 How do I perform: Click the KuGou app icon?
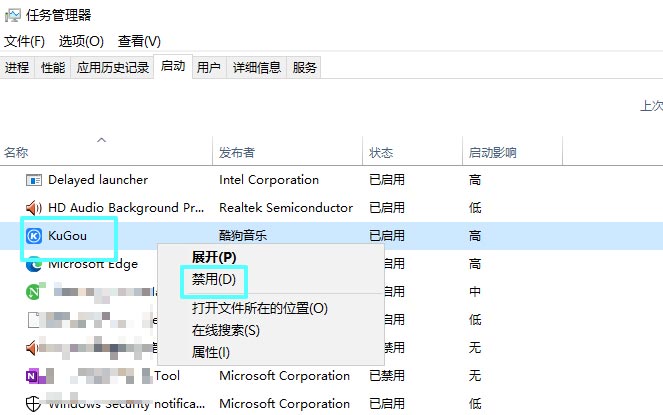pos(34,236)
